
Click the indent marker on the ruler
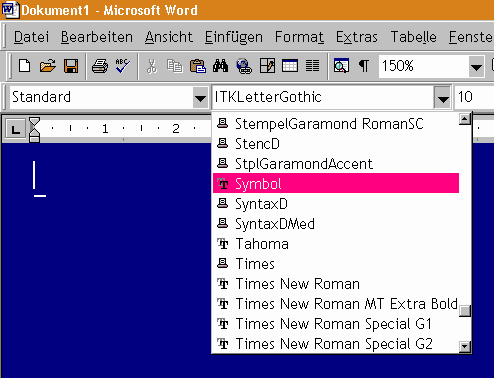click(35, 130)
